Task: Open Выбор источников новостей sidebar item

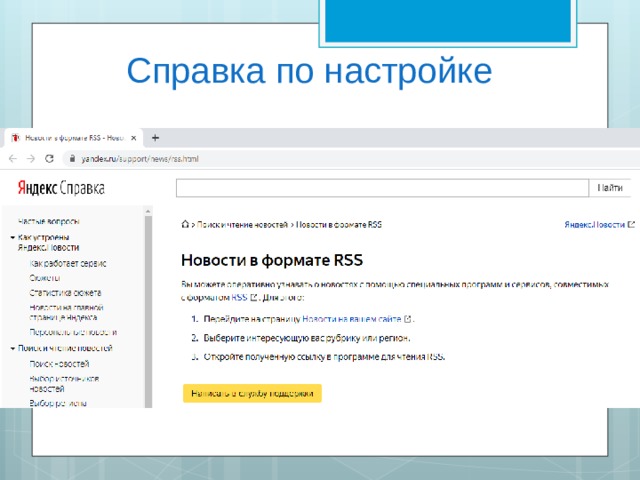Action: [x=64, y=383]
